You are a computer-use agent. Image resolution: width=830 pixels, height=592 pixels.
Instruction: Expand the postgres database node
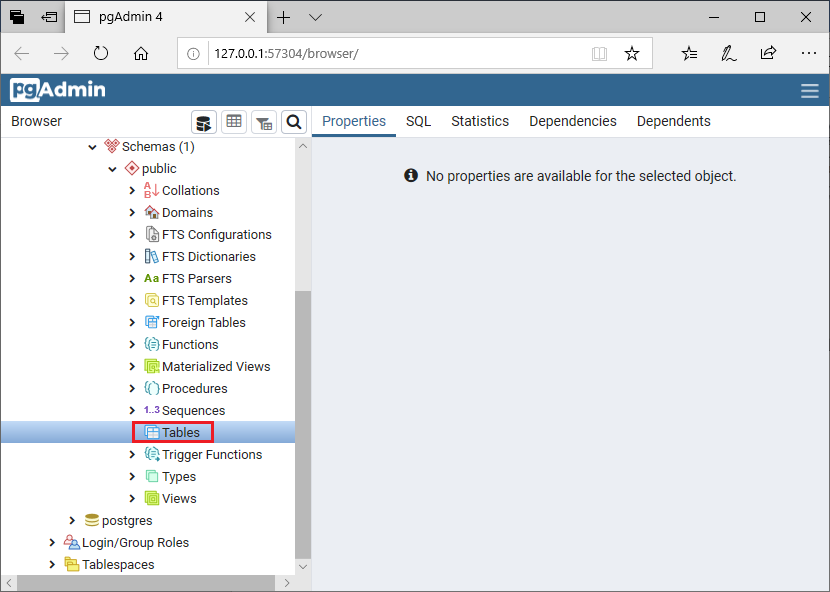(71, 520)
